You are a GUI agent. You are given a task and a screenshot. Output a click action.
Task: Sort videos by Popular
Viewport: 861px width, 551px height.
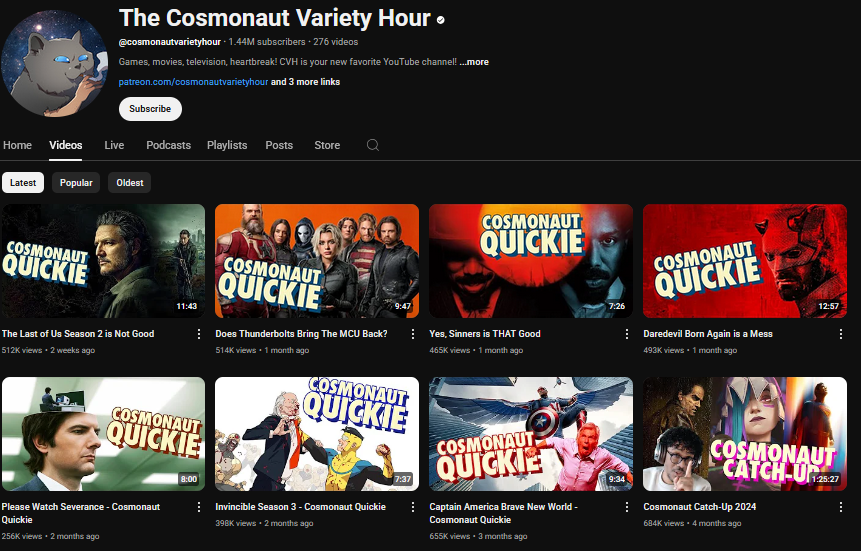click(x=76, y=183)
